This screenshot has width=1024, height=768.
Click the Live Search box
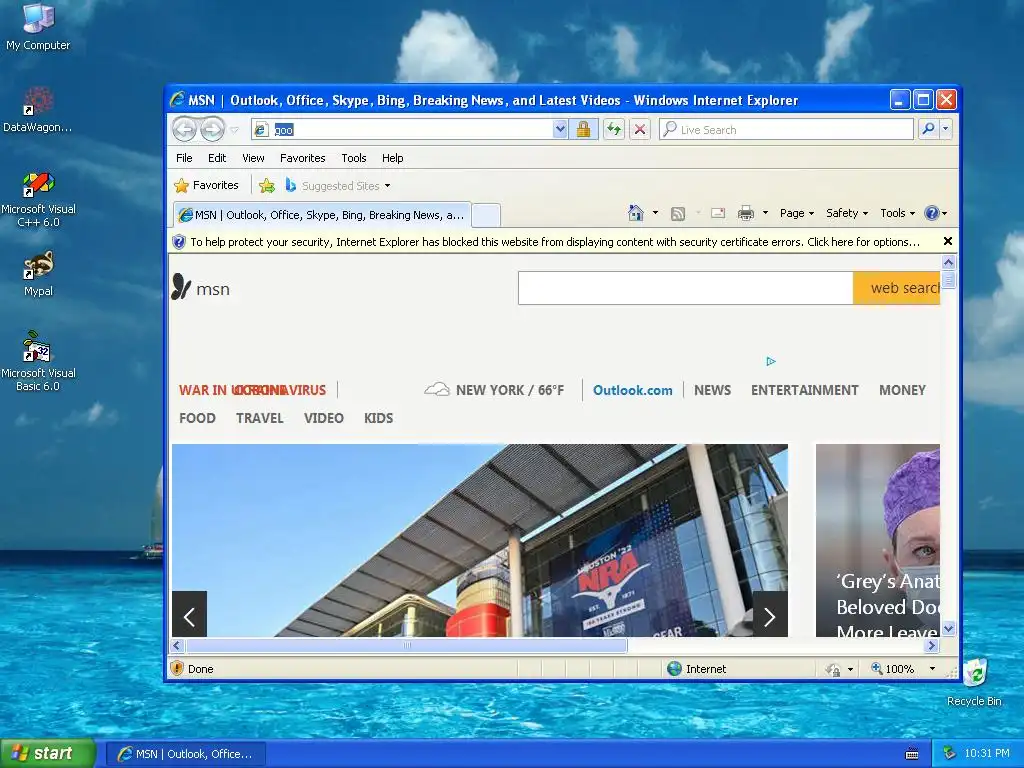coord(786,129)
